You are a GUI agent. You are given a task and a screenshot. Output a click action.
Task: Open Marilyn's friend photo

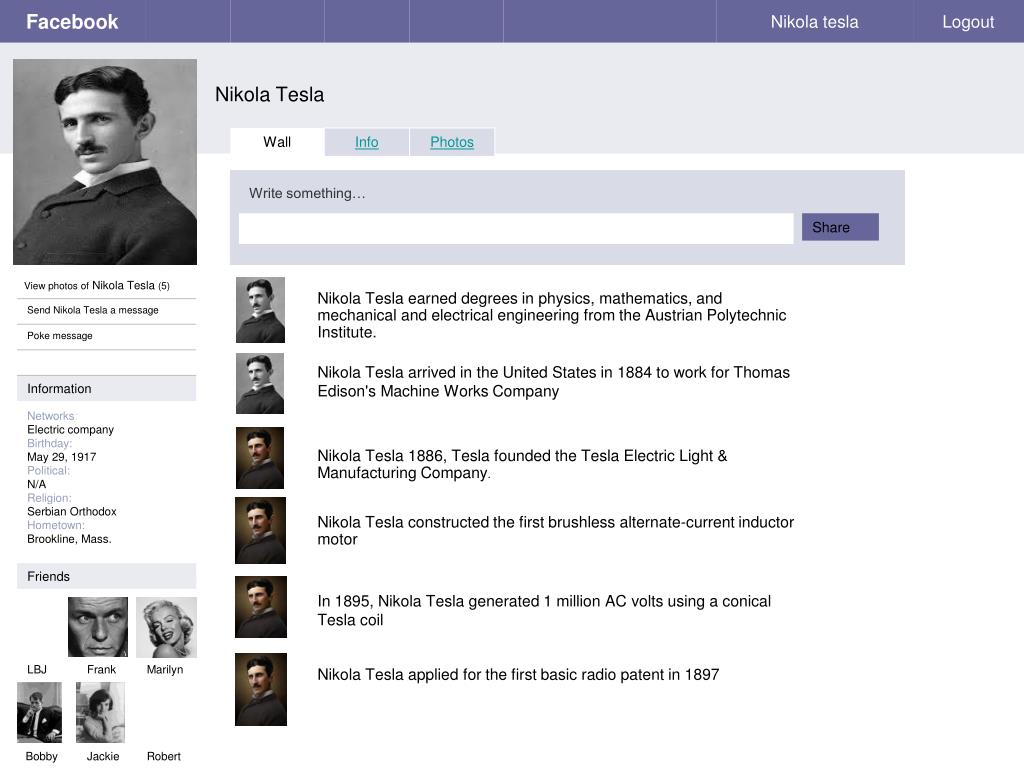coord(166,627)
